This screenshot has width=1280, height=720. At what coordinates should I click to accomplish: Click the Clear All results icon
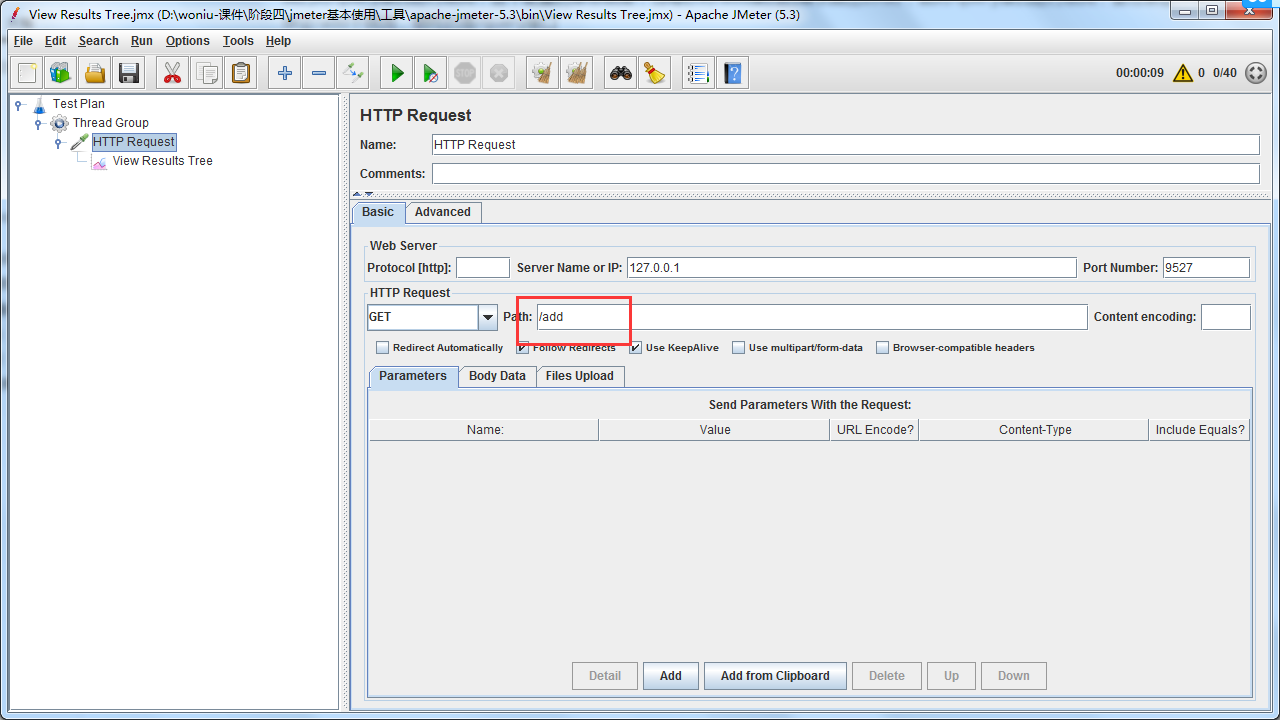(577, 73)
